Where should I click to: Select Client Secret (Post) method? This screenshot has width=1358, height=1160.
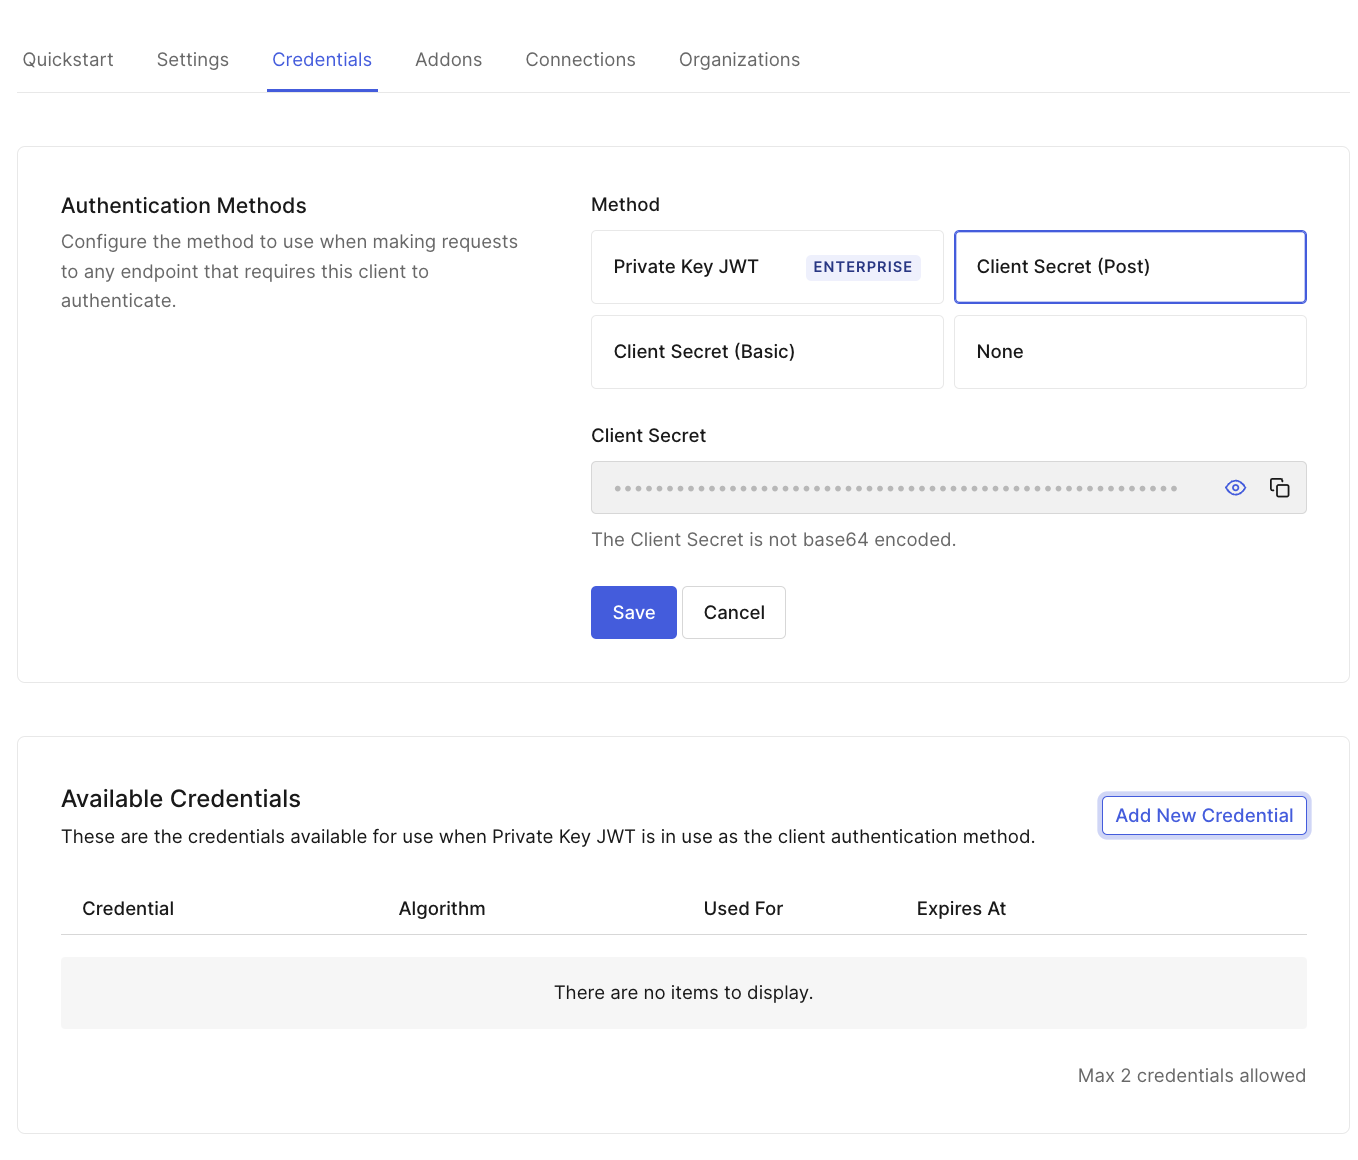click(1063, 267)
